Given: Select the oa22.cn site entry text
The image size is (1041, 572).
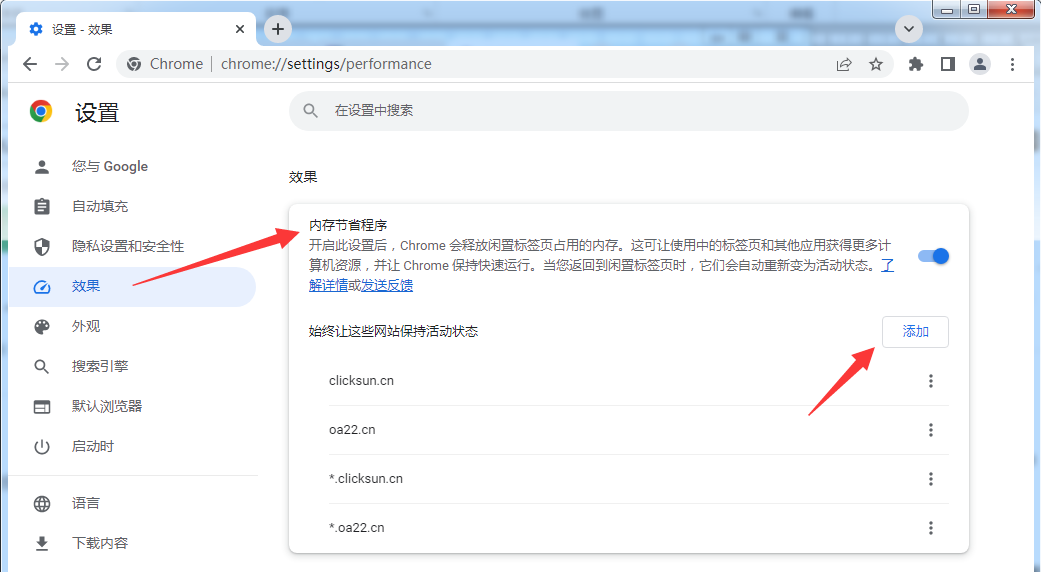Looking at the screenshot, I should [x=352, y=430].
